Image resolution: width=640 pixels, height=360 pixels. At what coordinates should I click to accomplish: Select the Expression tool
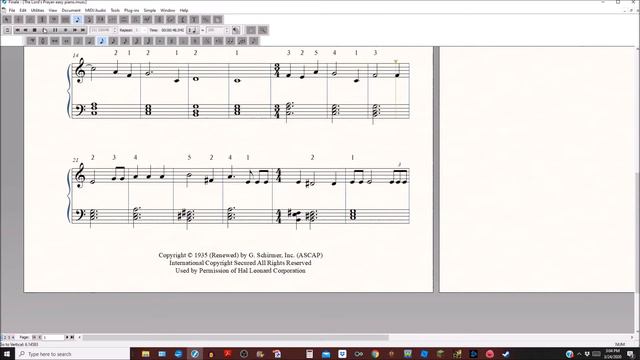[x=147, y=20]
